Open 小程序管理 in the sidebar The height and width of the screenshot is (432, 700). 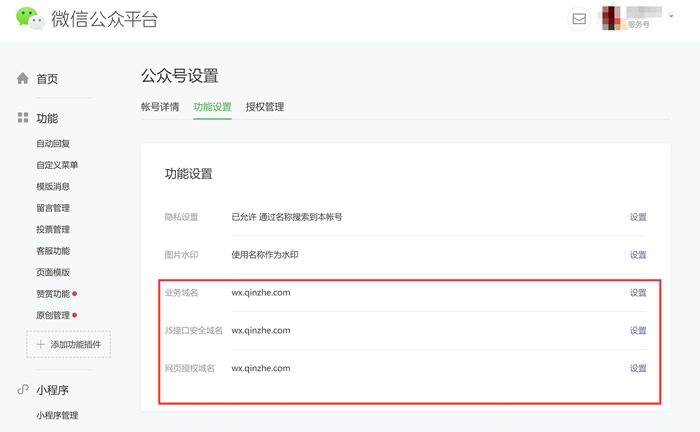click(x=57, y=416)
